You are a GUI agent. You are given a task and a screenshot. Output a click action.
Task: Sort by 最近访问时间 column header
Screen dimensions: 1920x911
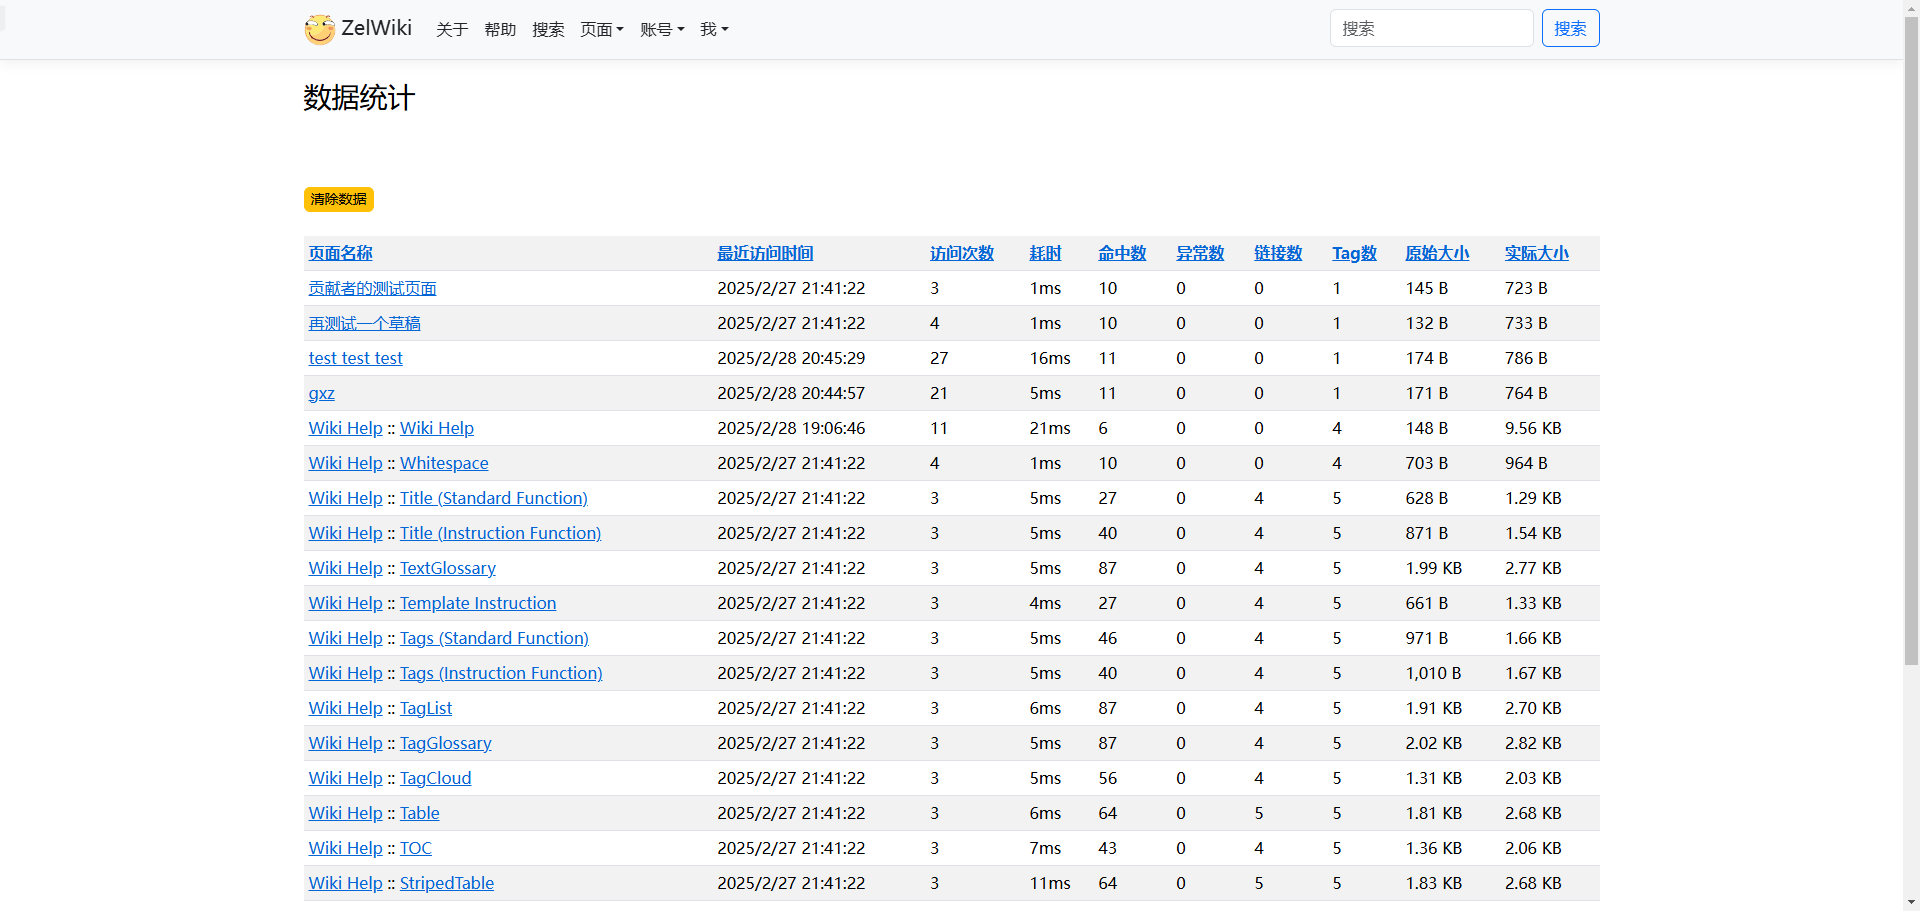click(x=765, y=254)
